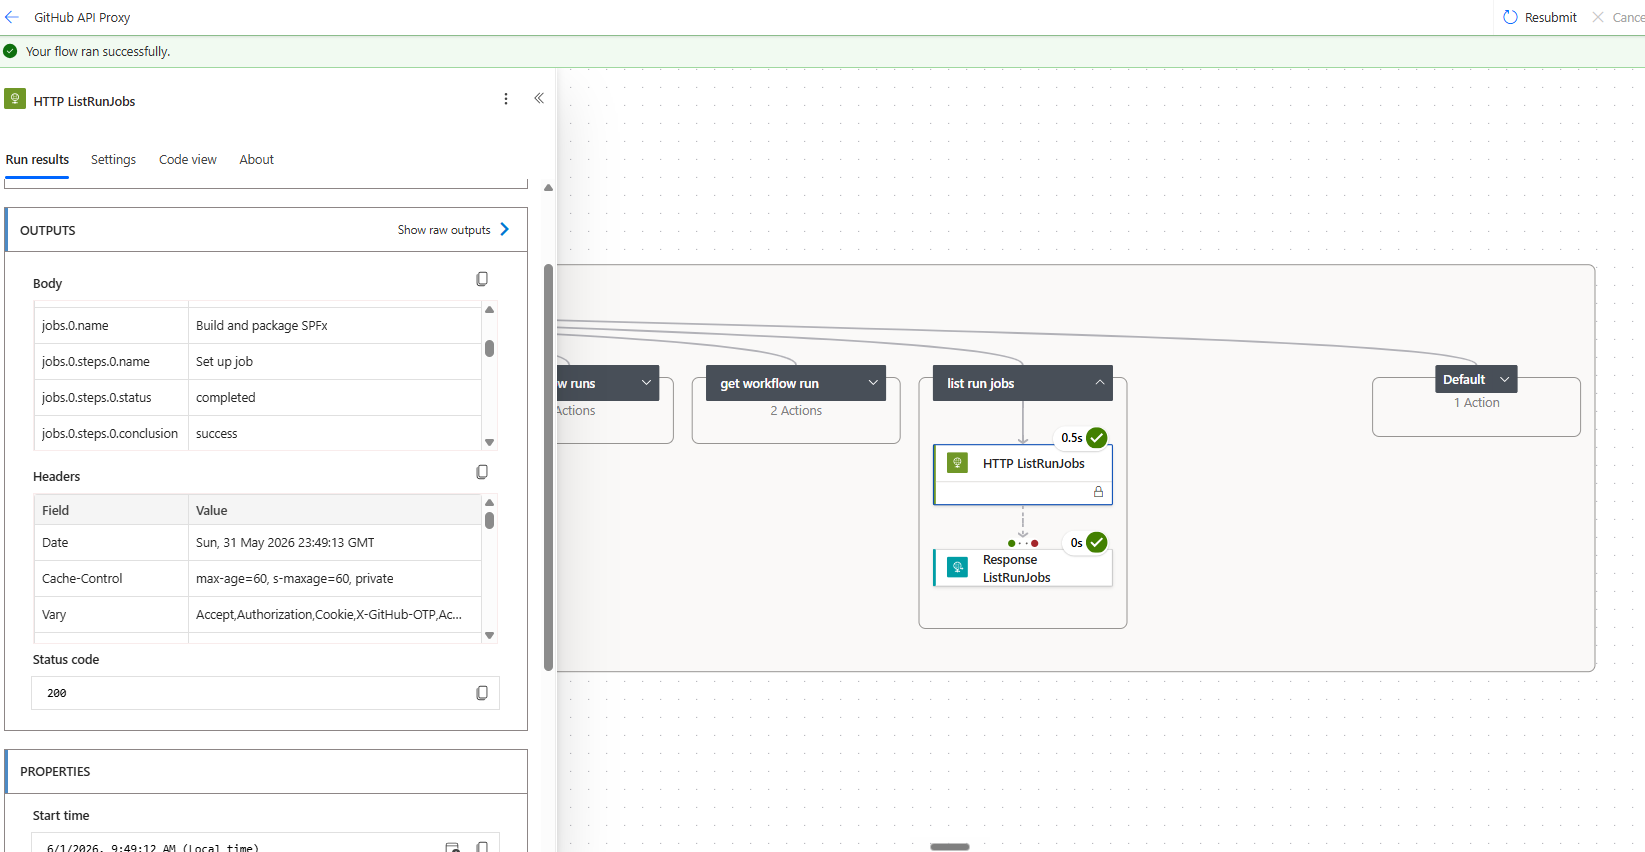The image size is (1645, 852).
Task: Select the Vary header field
Action: (x=54, y=615)
